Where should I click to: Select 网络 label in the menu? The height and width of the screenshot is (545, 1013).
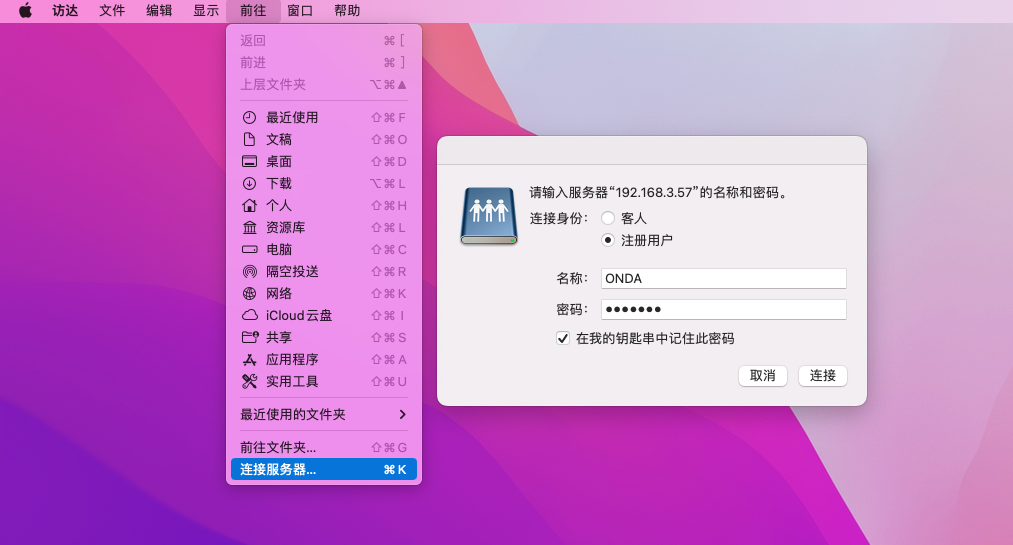point(279,293)
